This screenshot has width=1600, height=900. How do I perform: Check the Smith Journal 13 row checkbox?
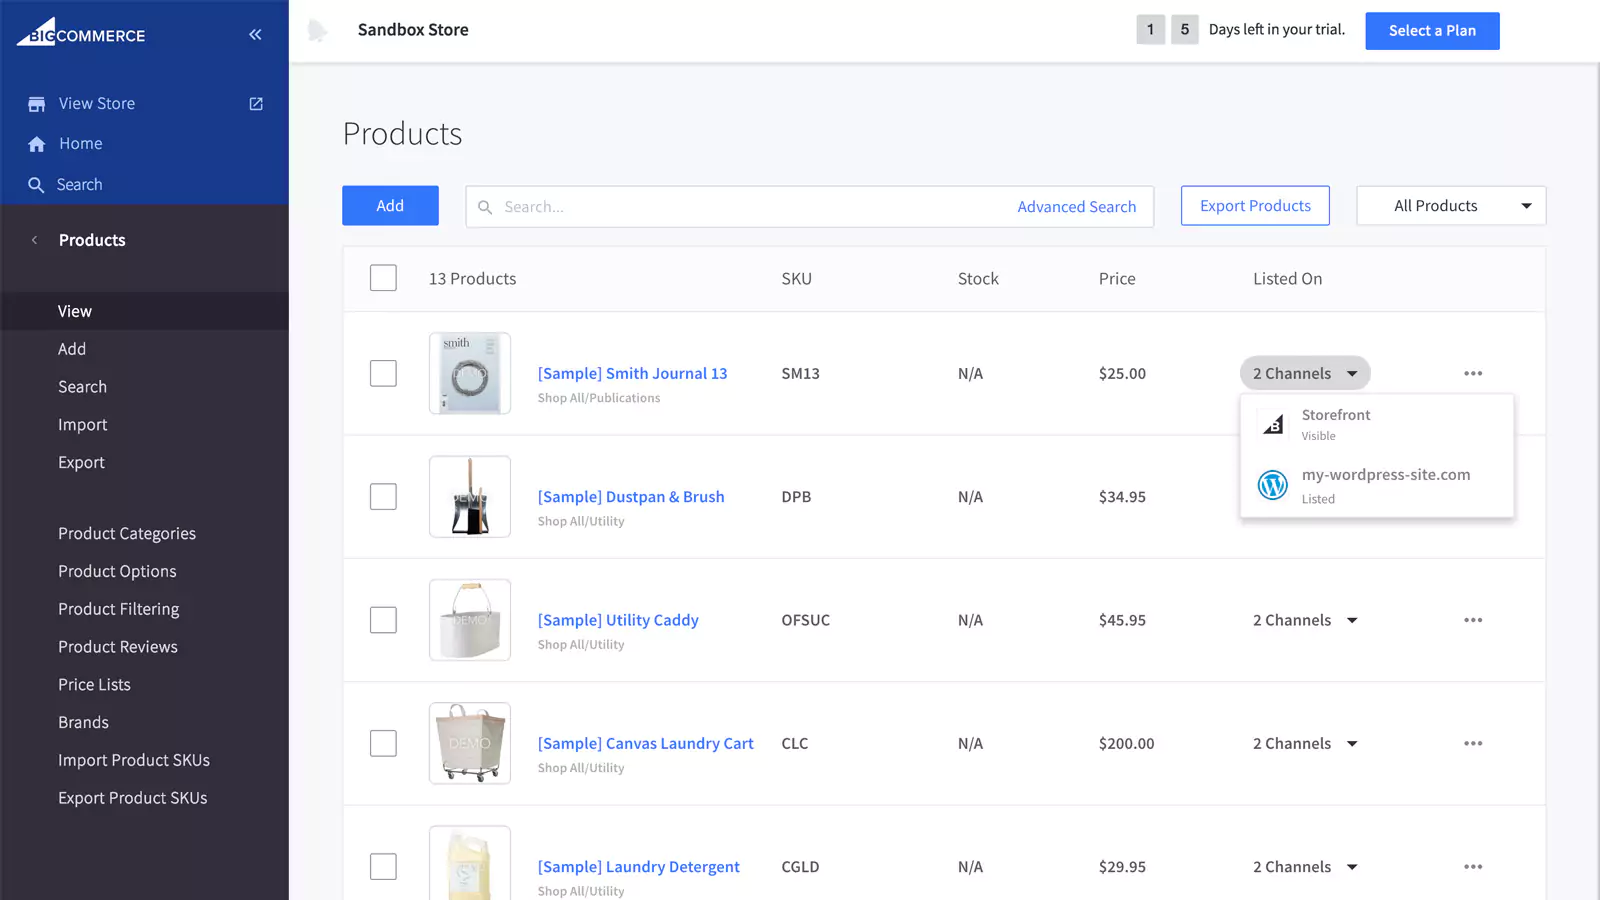383,373
